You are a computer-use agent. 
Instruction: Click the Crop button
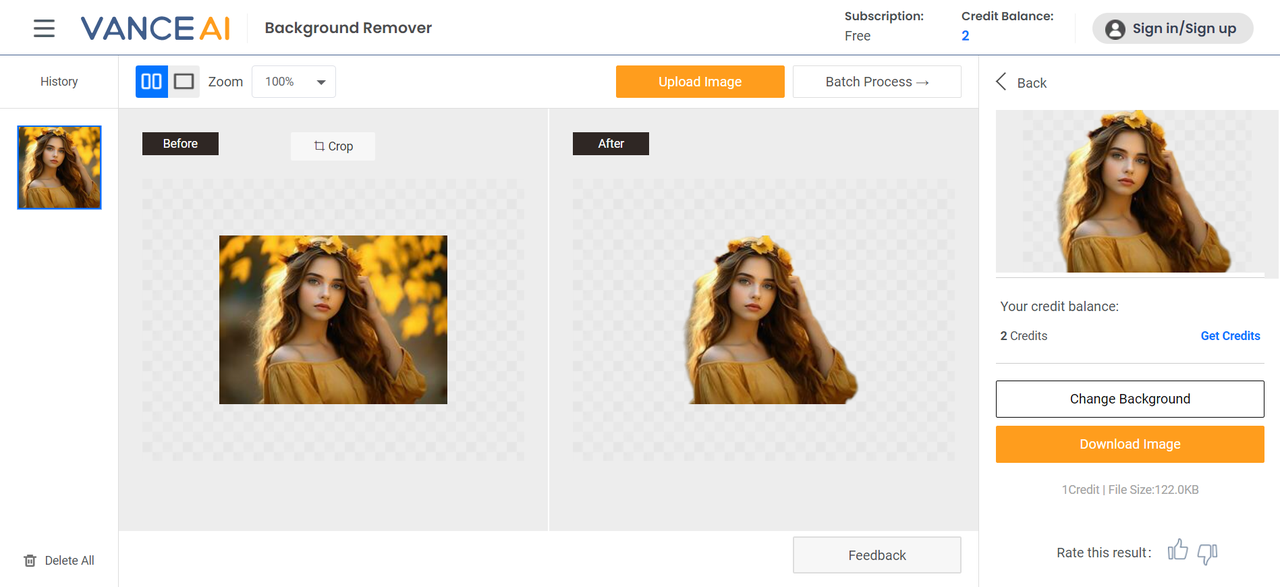(x=333, y=146)
